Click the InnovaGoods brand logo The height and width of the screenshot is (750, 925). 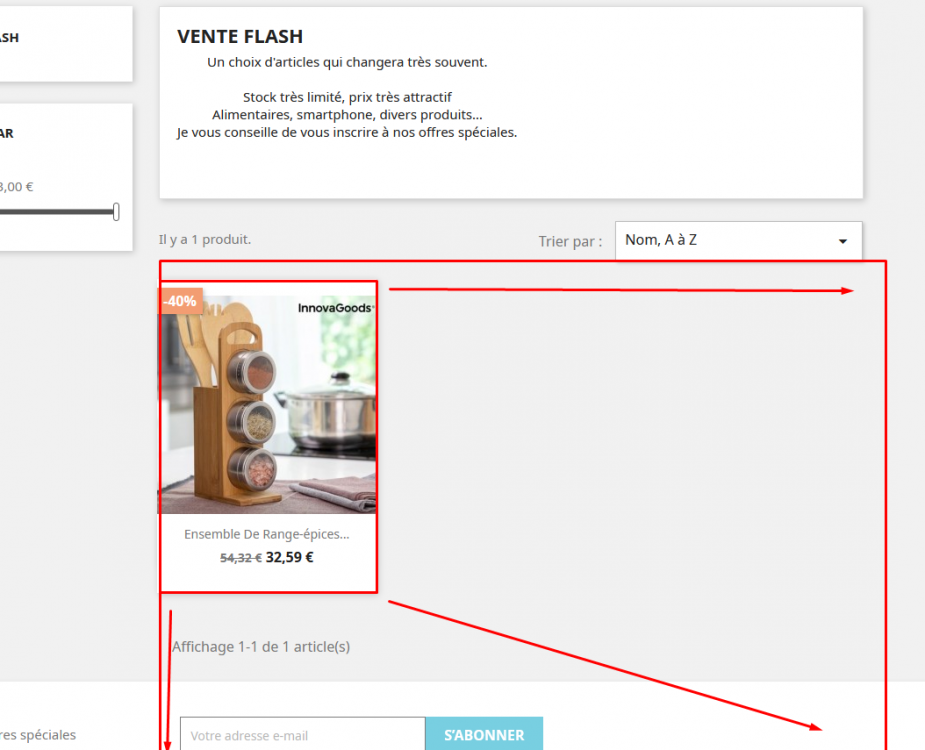click(x=335, y=307)
